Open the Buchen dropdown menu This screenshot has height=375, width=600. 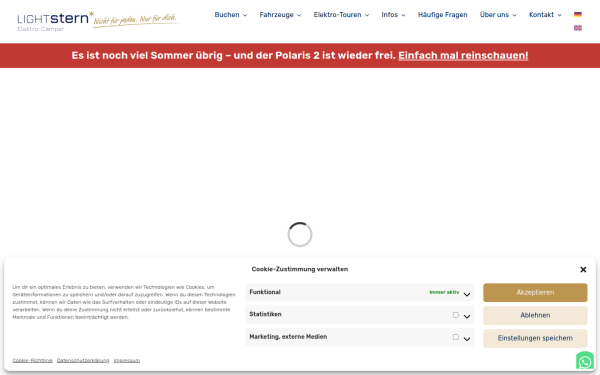(x=231, y=15)
